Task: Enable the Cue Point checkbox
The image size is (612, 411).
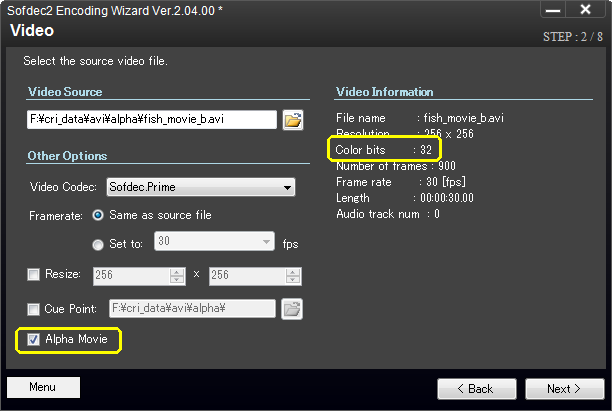Action: tap(34, 309)
